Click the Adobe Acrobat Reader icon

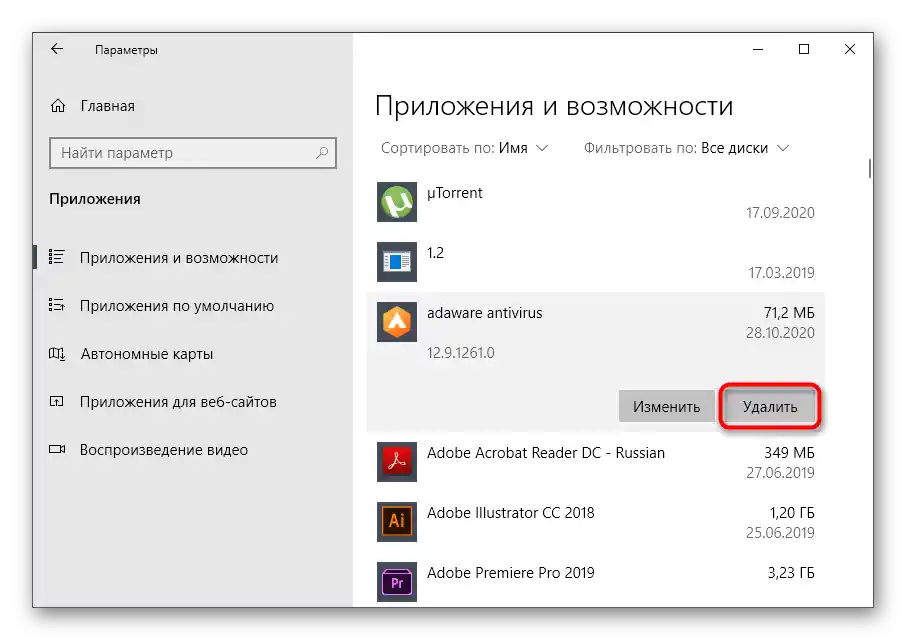tap(397, 462)
